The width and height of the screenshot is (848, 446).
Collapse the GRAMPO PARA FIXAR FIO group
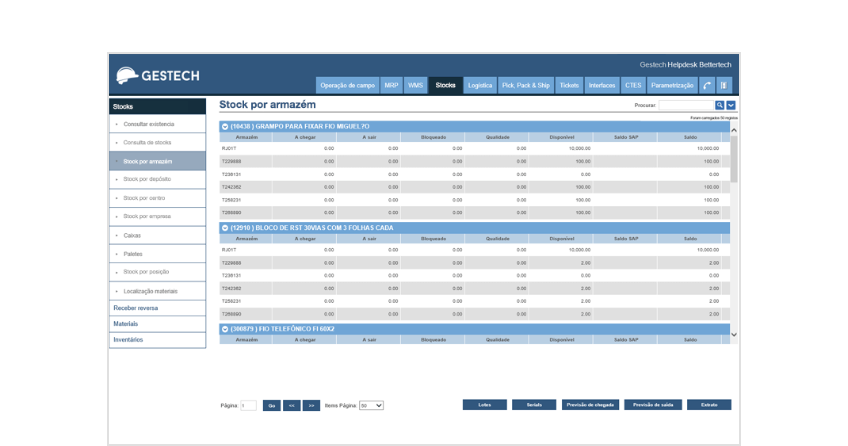225,127
